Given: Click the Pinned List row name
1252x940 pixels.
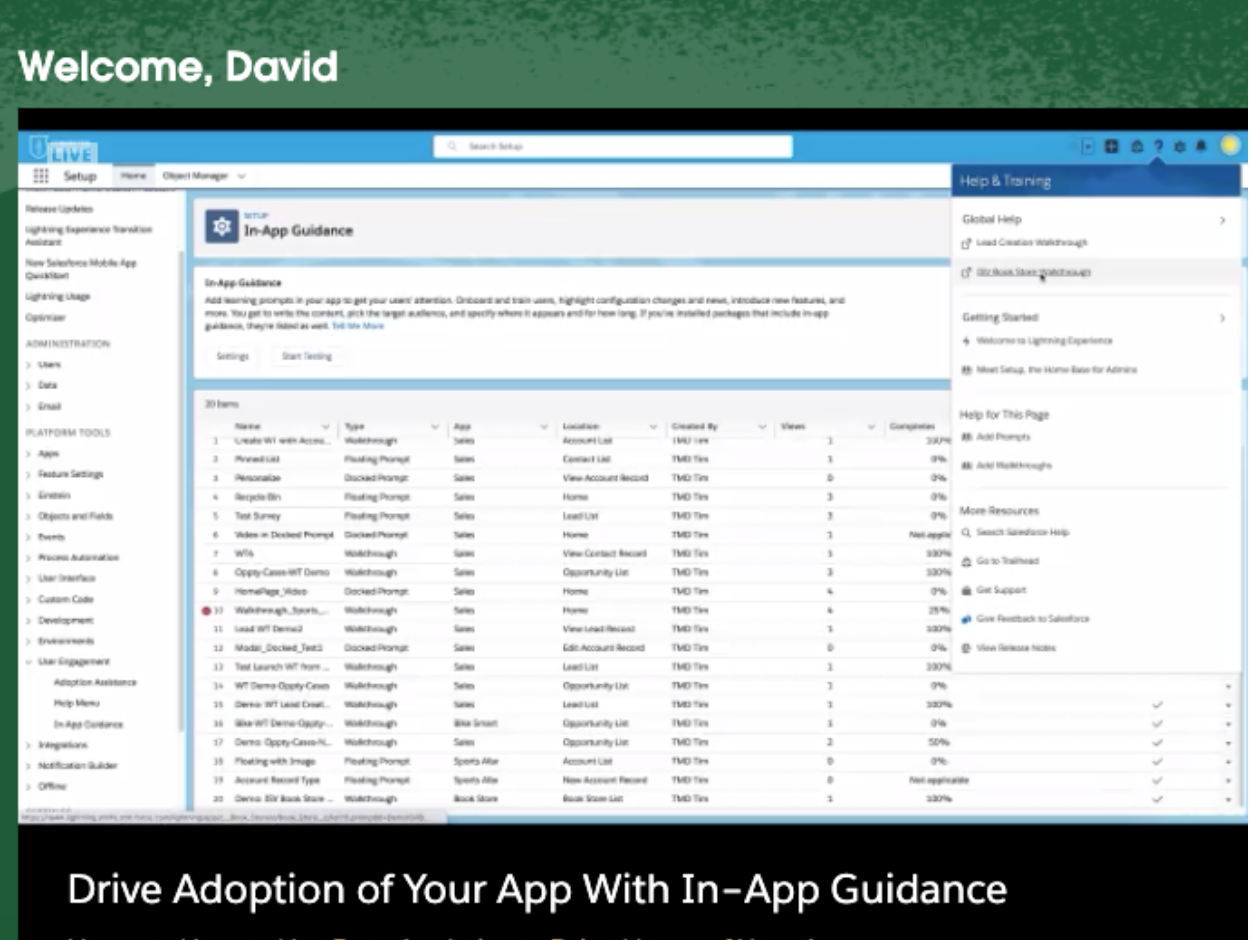Looking at the screenshot, I should click(257, 459).
